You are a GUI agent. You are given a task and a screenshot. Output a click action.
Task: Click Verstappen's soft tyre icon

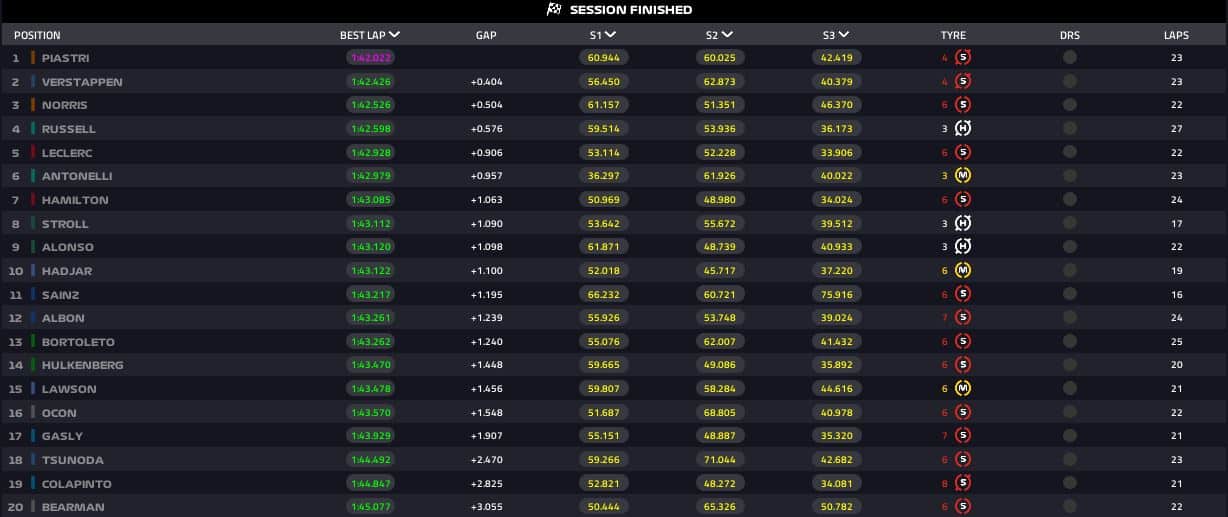963,81
